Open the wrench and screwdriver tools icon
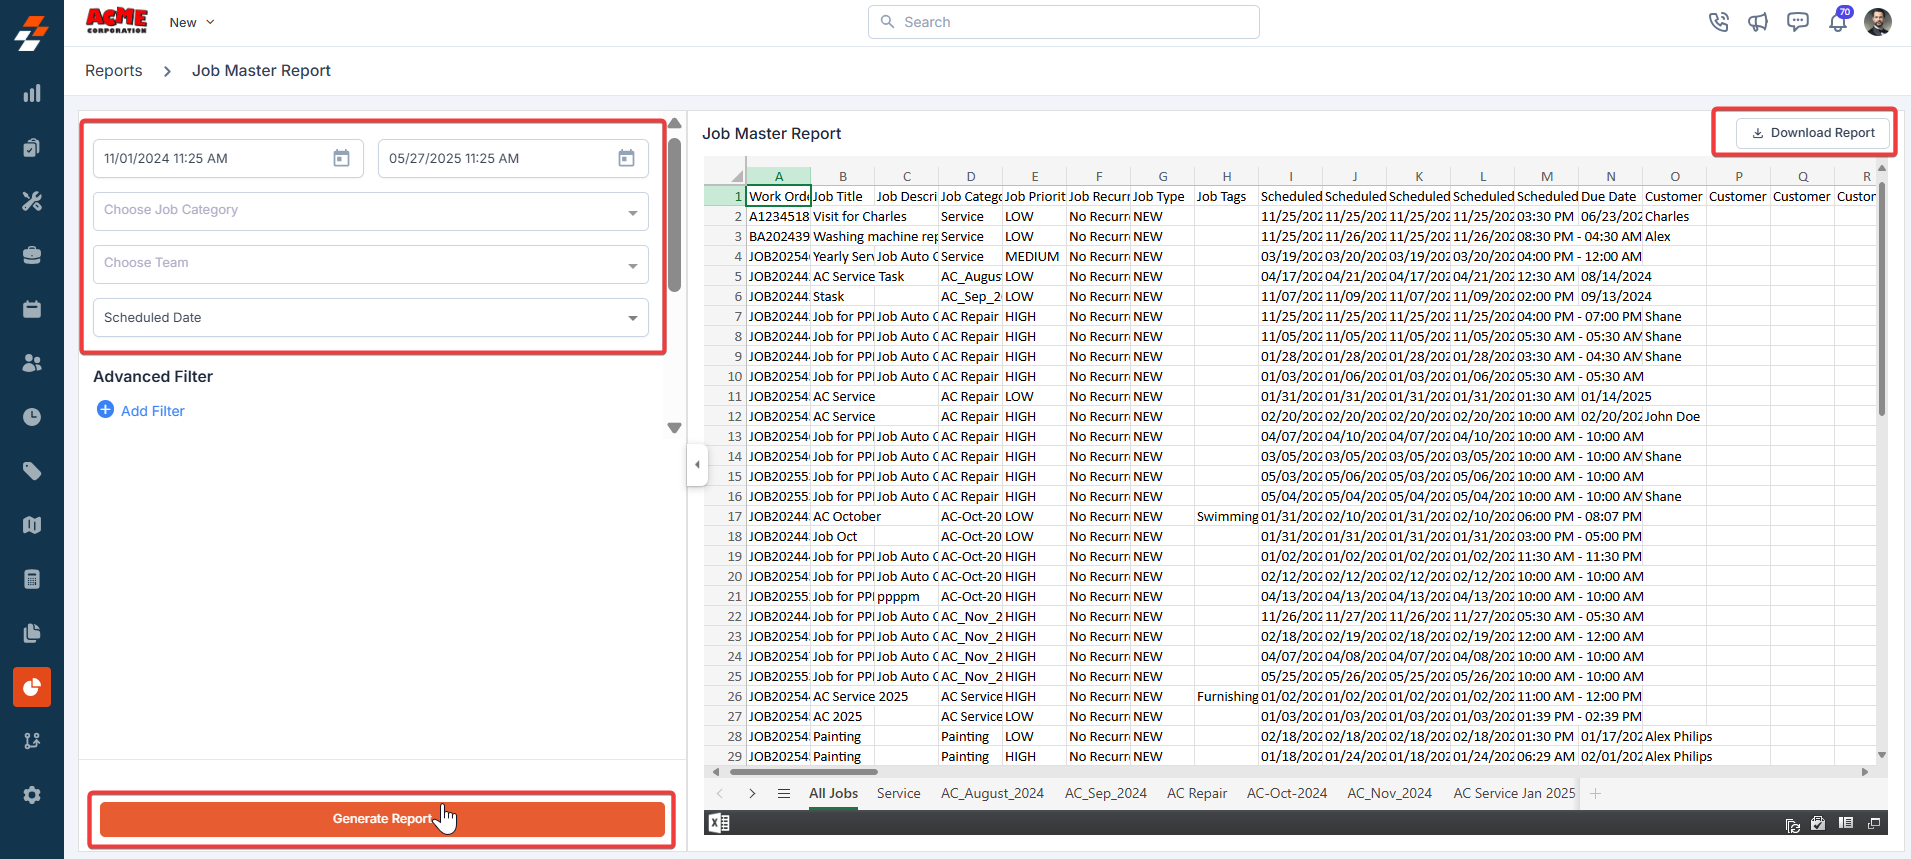This screenshot has width=1911, height=859. click(x=32, y=201)
